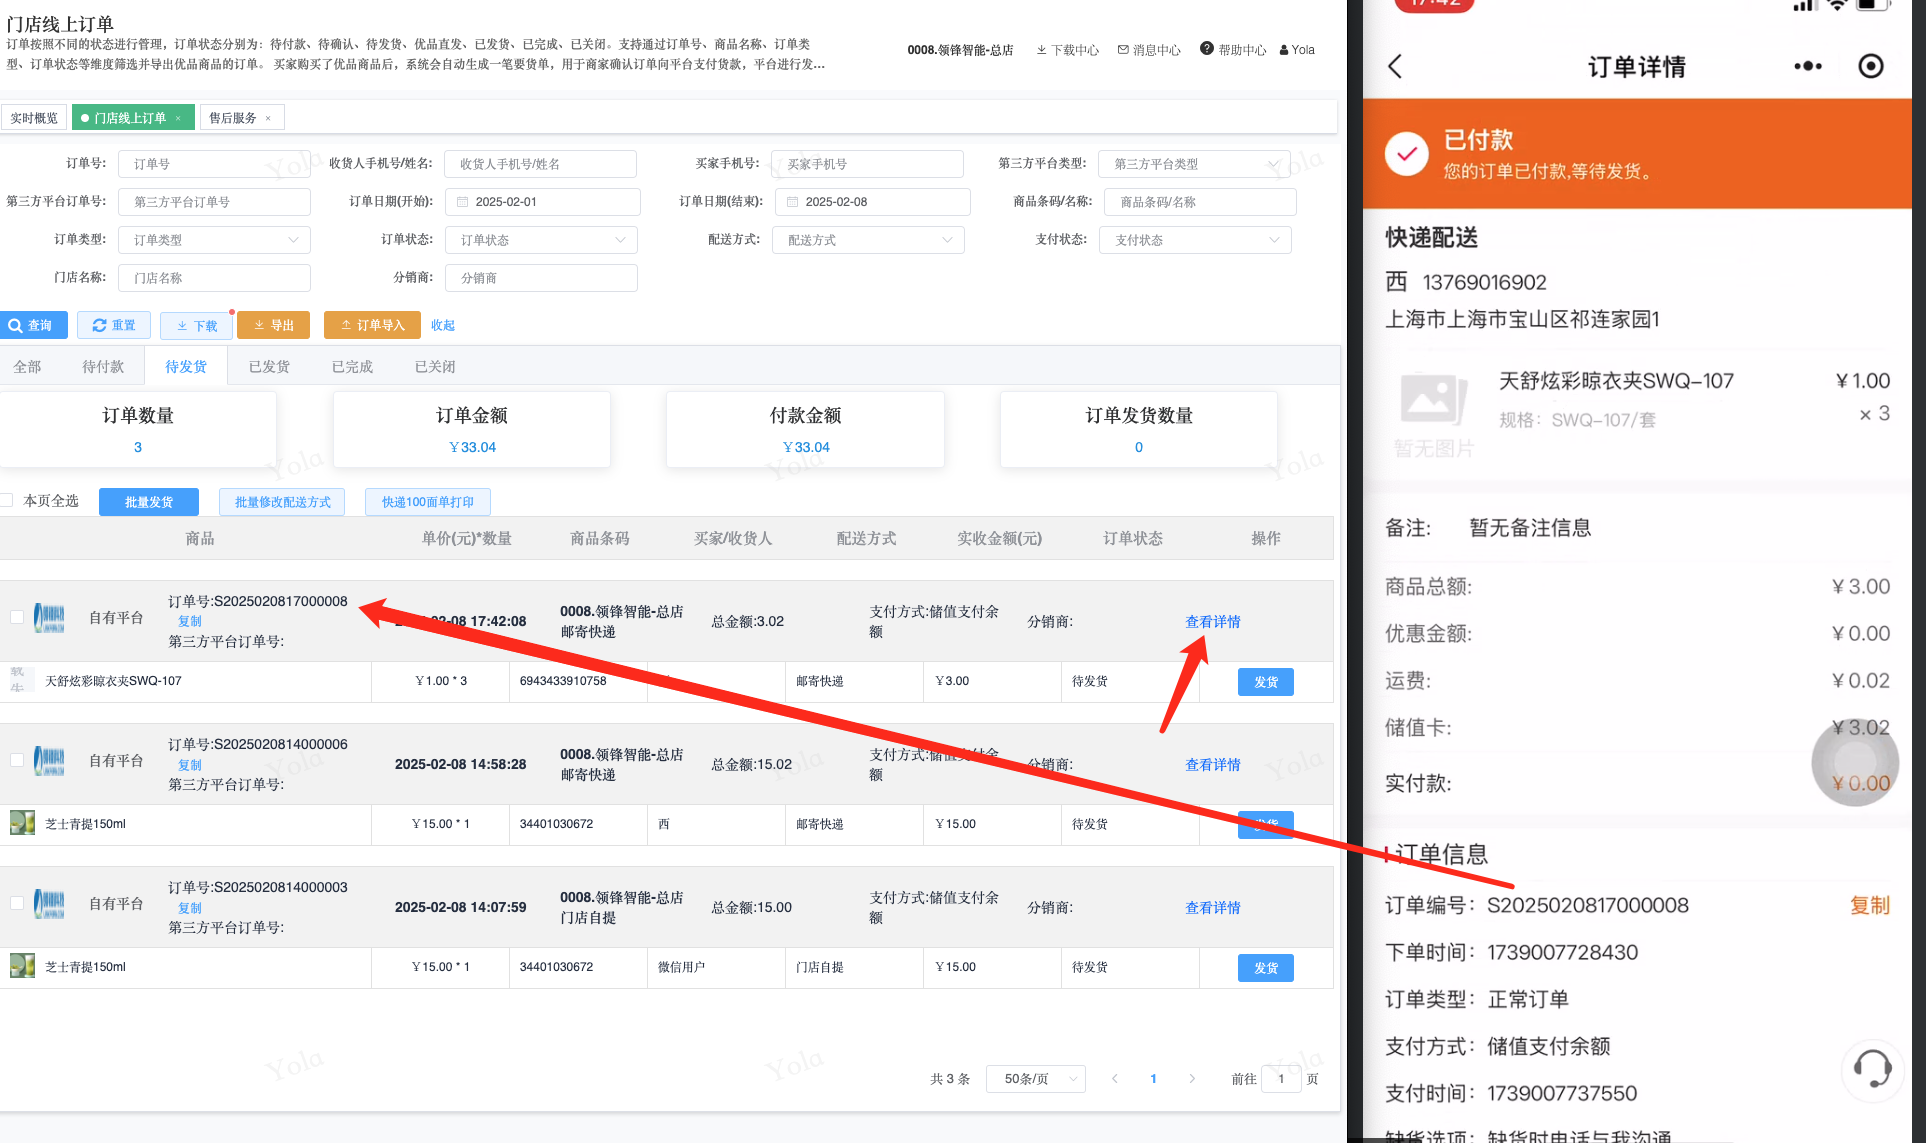Open the customer service headset icon

pyautogui.click(x=1872, y=1069)
